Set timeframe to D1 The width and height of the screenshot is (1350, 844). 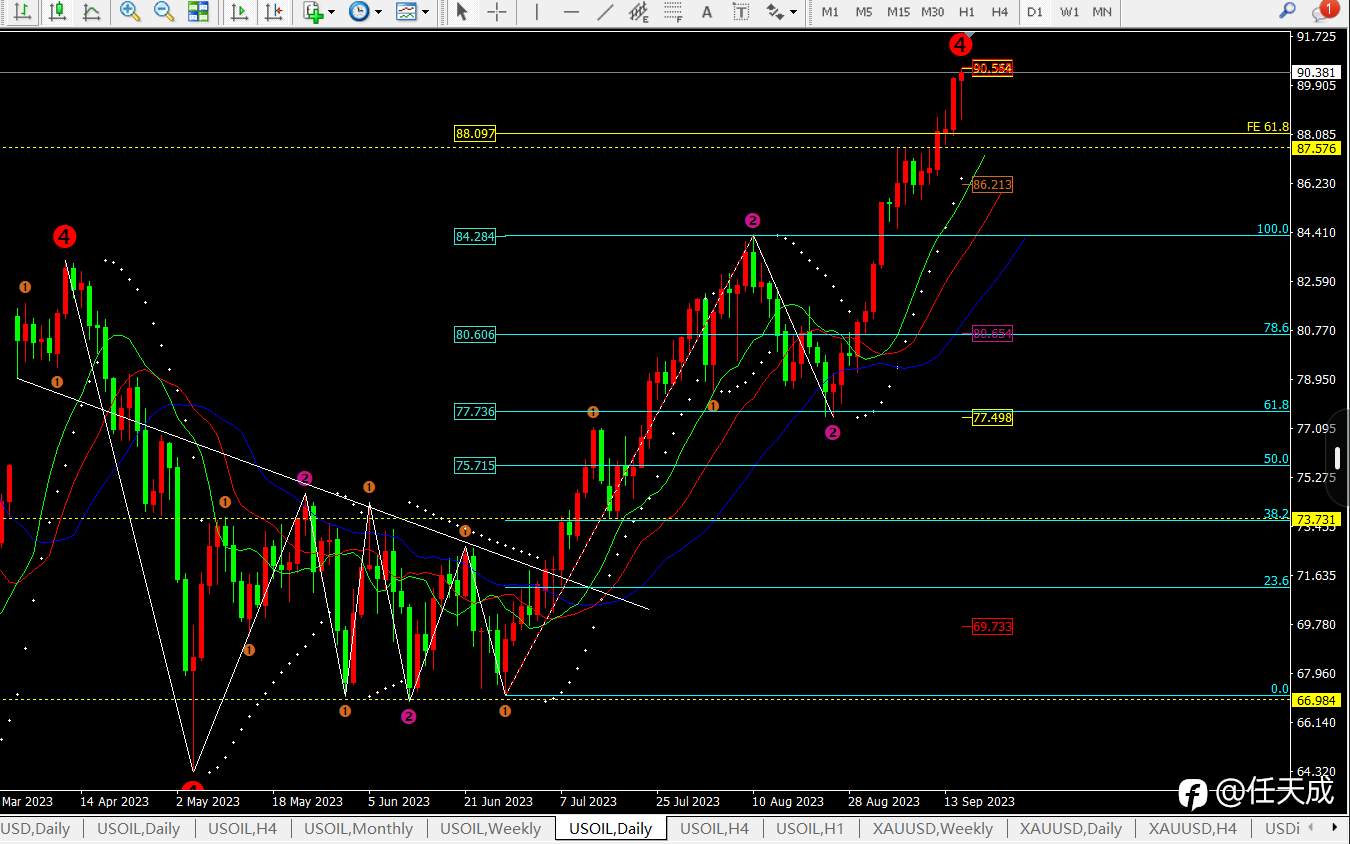pyautogui.click(x=1035, y=12)
